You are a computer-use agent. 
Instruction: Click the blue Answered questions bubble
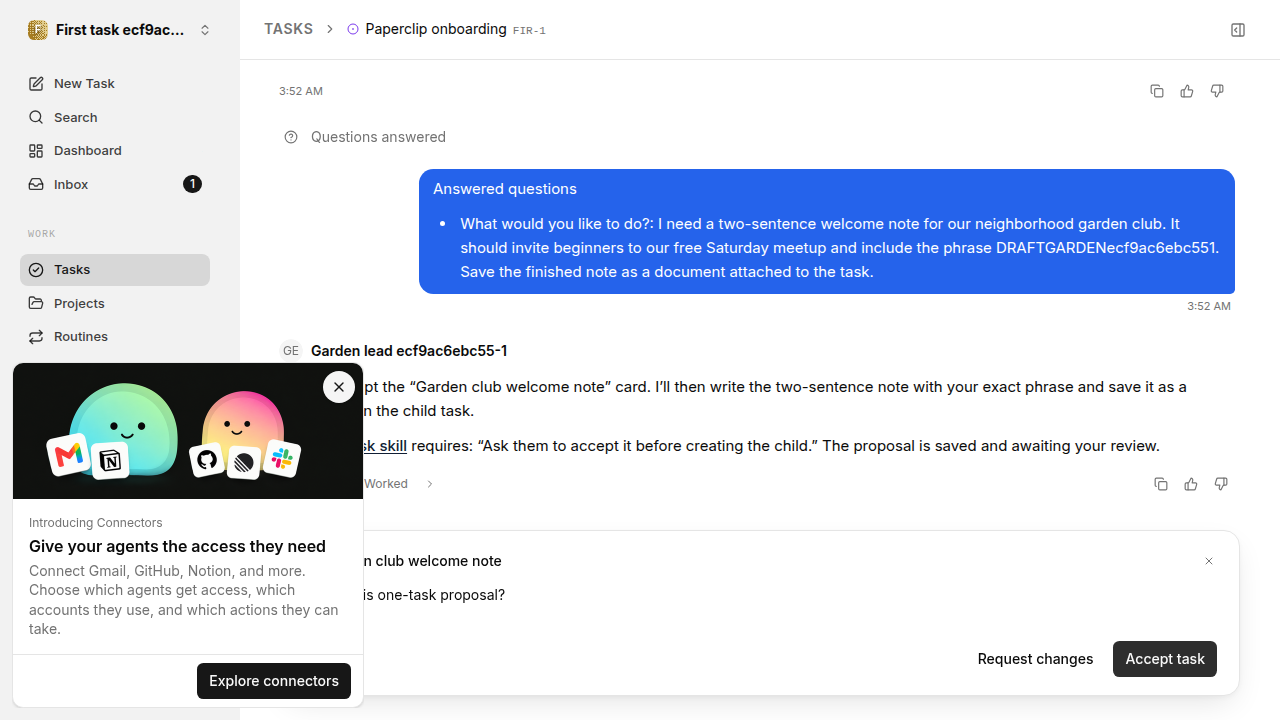point(827,231)
